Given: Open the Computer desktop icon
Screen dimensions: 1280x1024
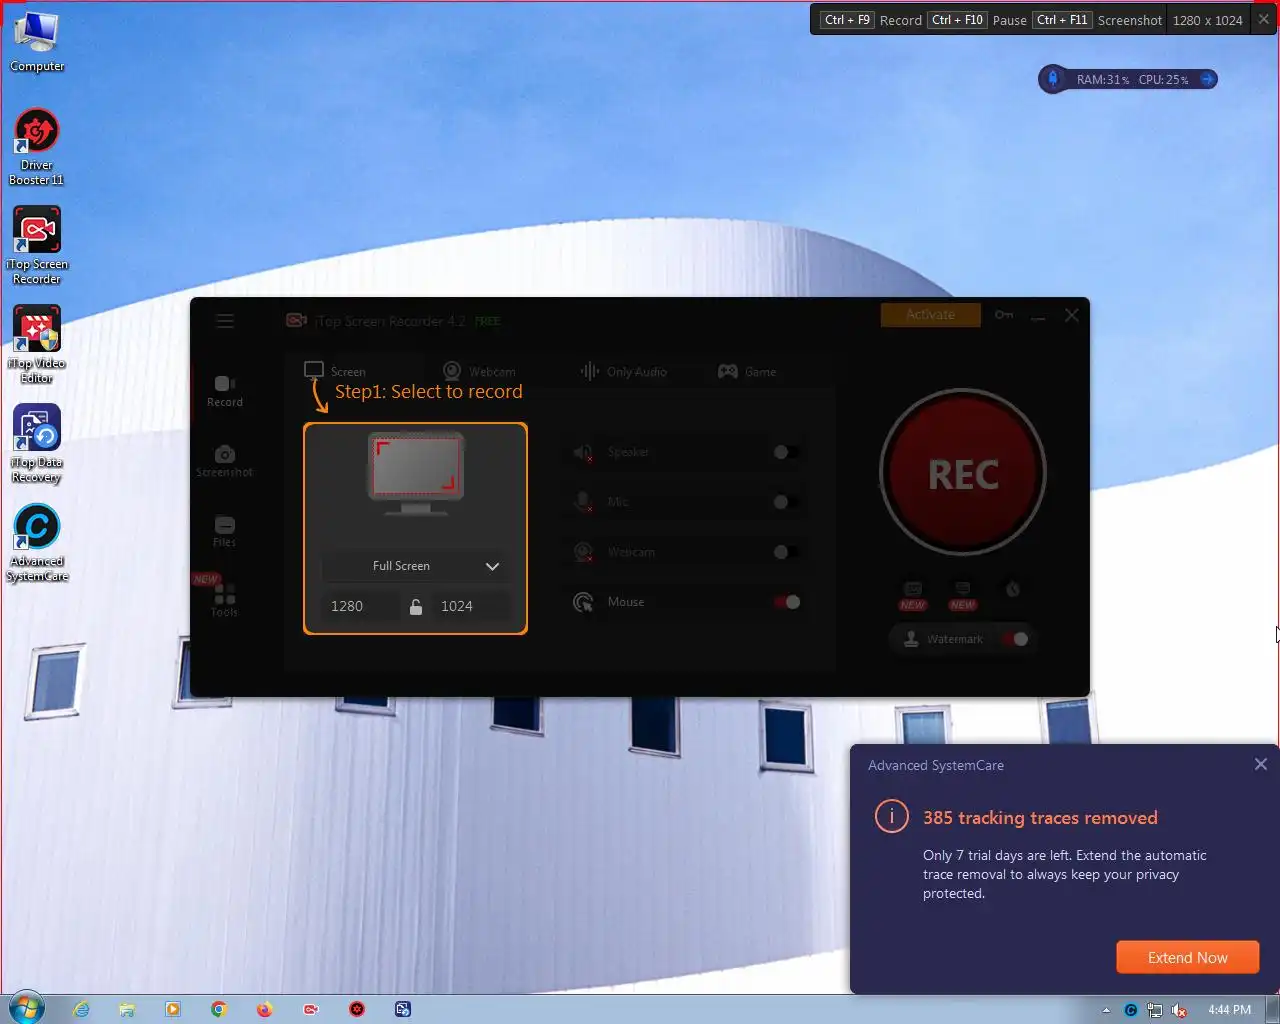Looking at the screenshot, I should pyautogui.click(x=37, y=42).
